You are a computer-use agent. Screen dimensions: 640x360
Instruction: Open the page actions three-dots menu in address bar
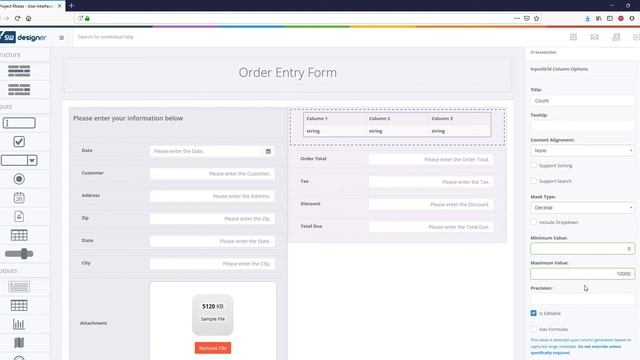click(517, 18)
